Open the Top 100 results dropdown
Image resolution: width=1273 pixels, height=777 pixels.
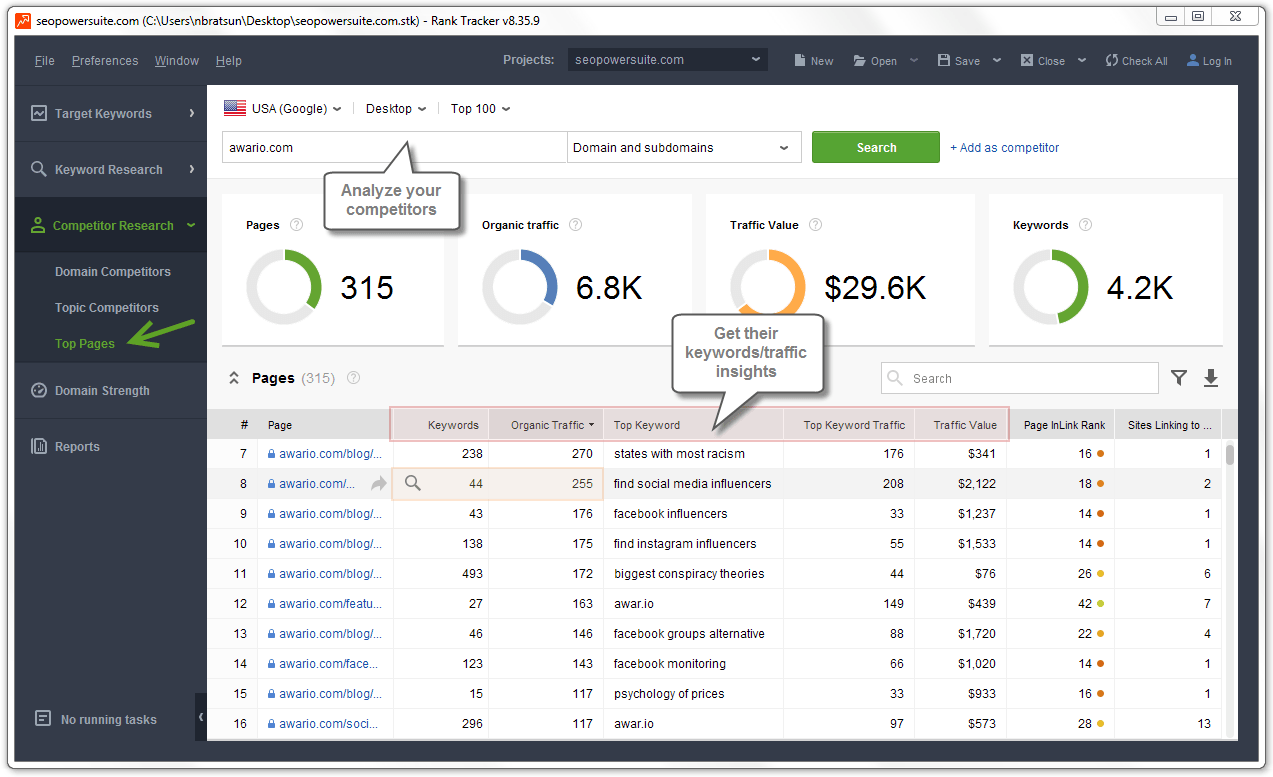(x=480, y=108)
